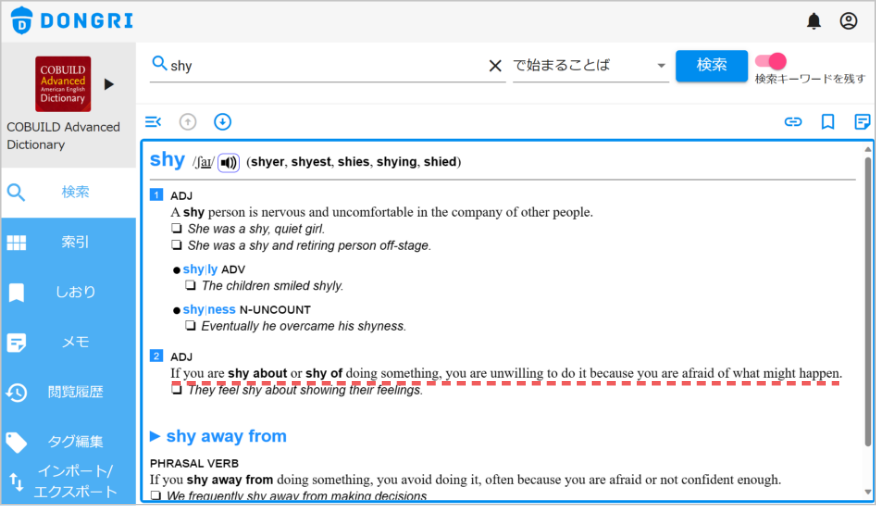876x506 pixels.
Task: Click the search input containing 'shy'
Action: tap(327, 66)
